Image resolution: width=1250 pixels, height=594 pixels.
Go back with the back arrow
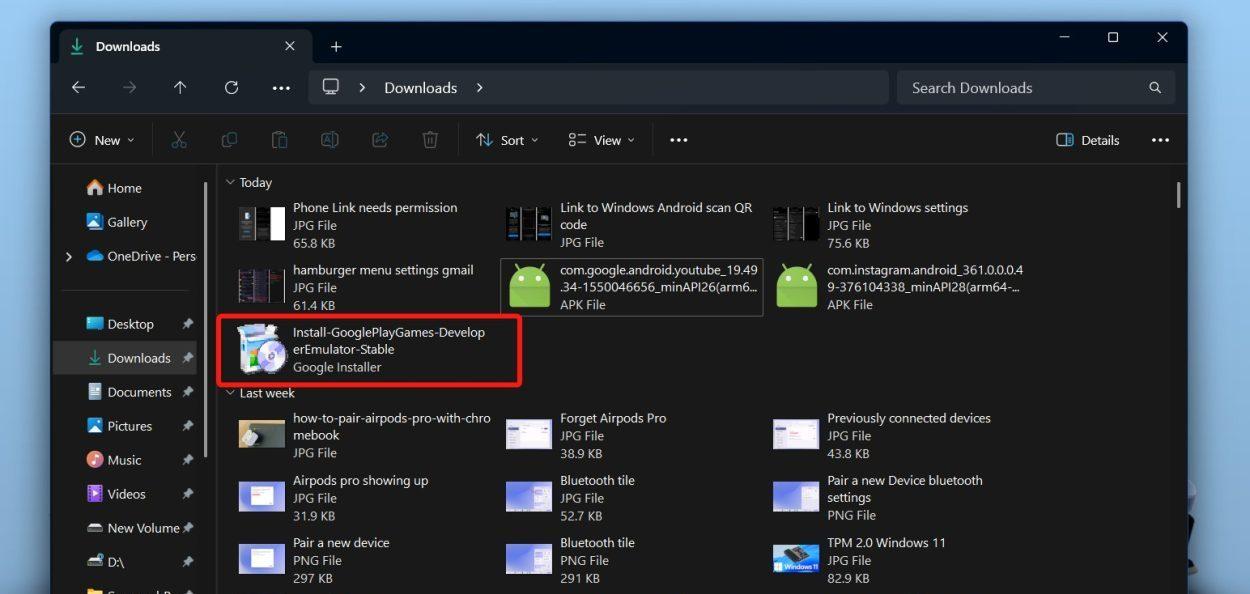click(x=78, y=88)
